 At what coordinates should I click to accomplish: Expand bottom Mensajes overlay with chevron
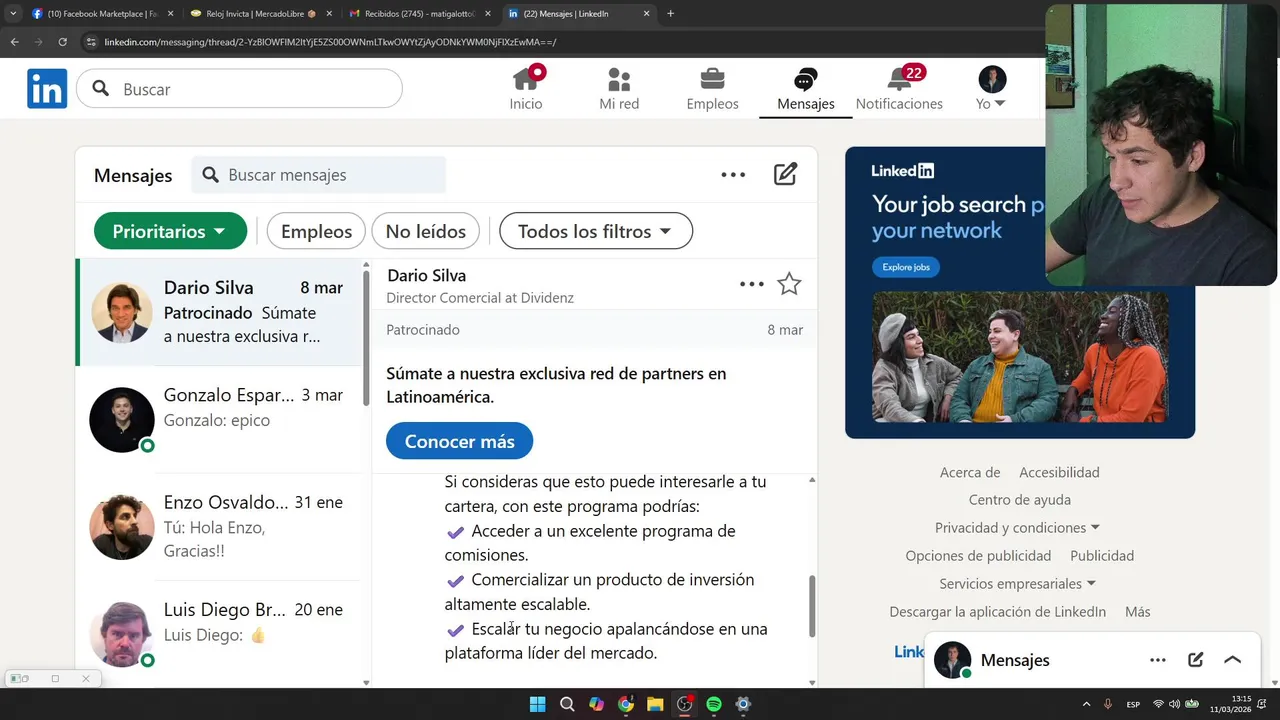pyautogui.click(x=1232, y=660)
